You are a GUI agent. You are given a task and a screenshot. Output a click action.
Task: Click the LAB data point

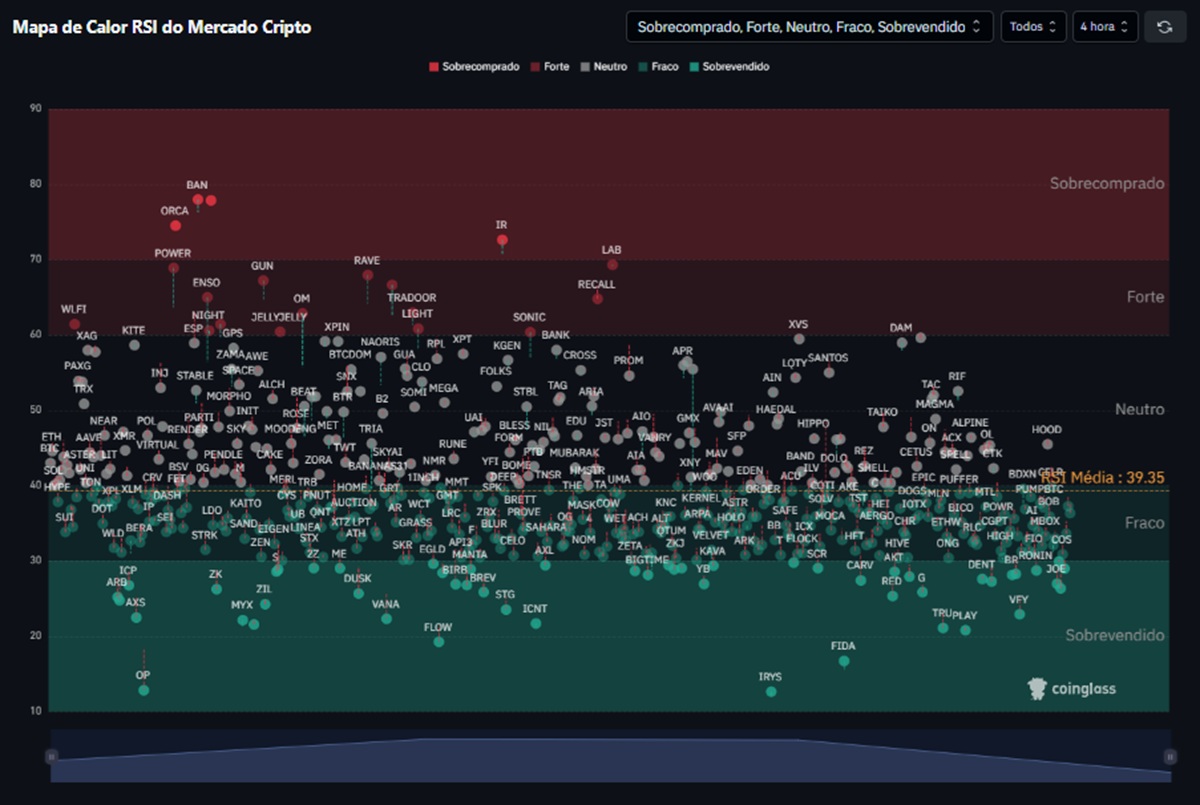click(612, 265)
